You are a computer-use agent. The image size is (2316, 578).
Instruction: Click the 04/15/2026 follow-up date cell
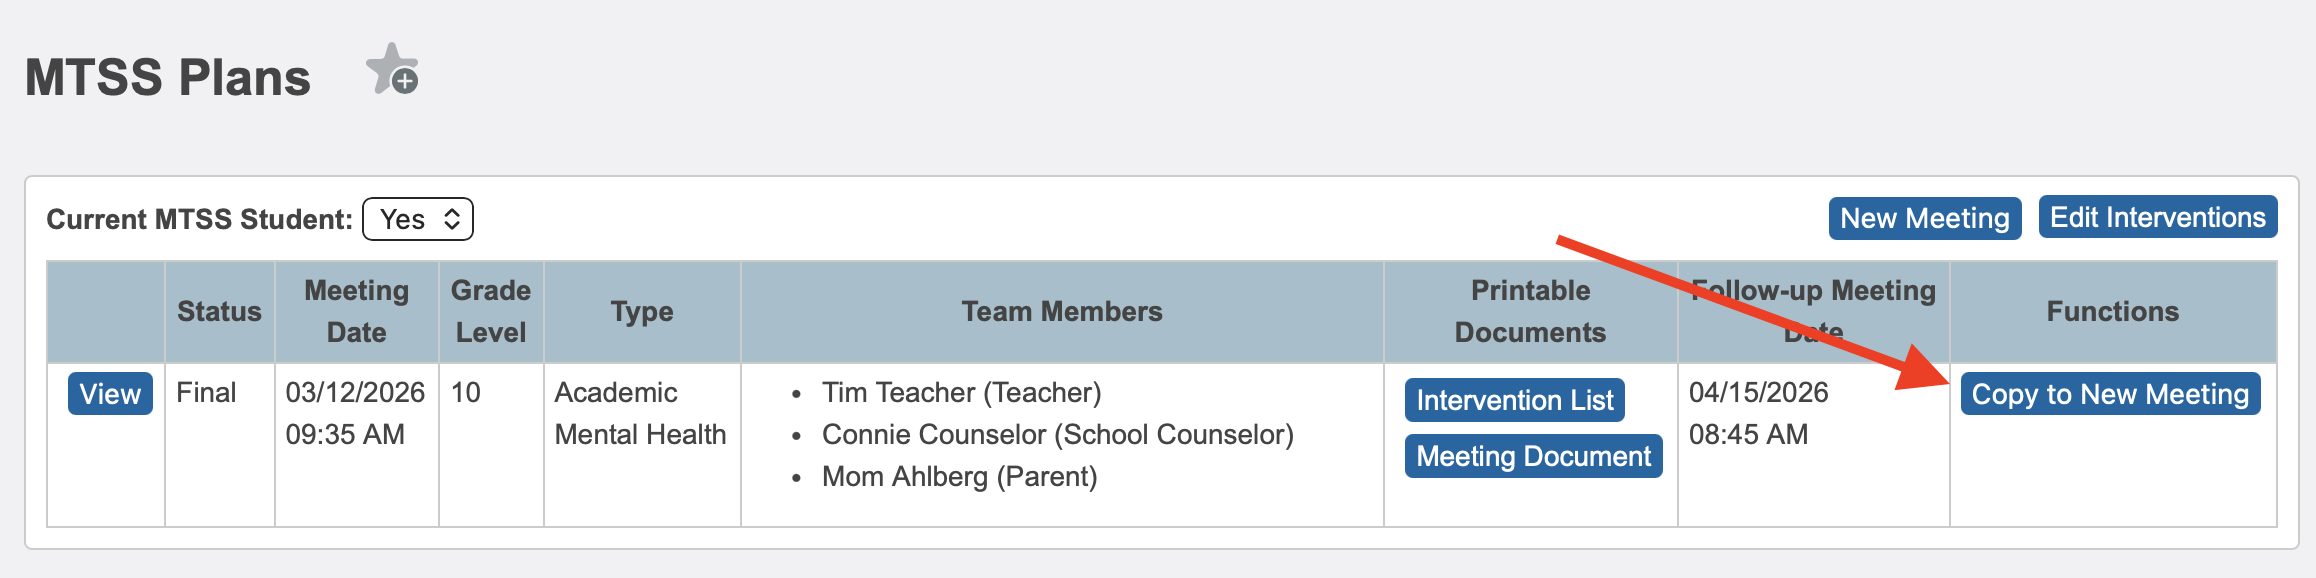[x=1758, y=392]
